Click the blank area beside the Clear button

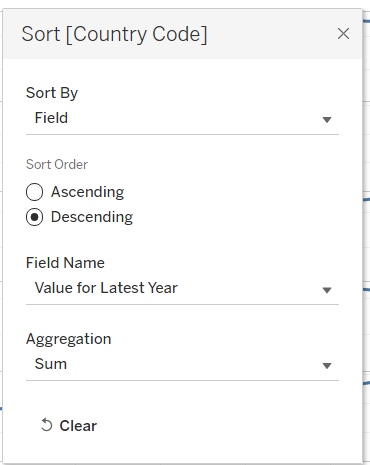(217, 426)
